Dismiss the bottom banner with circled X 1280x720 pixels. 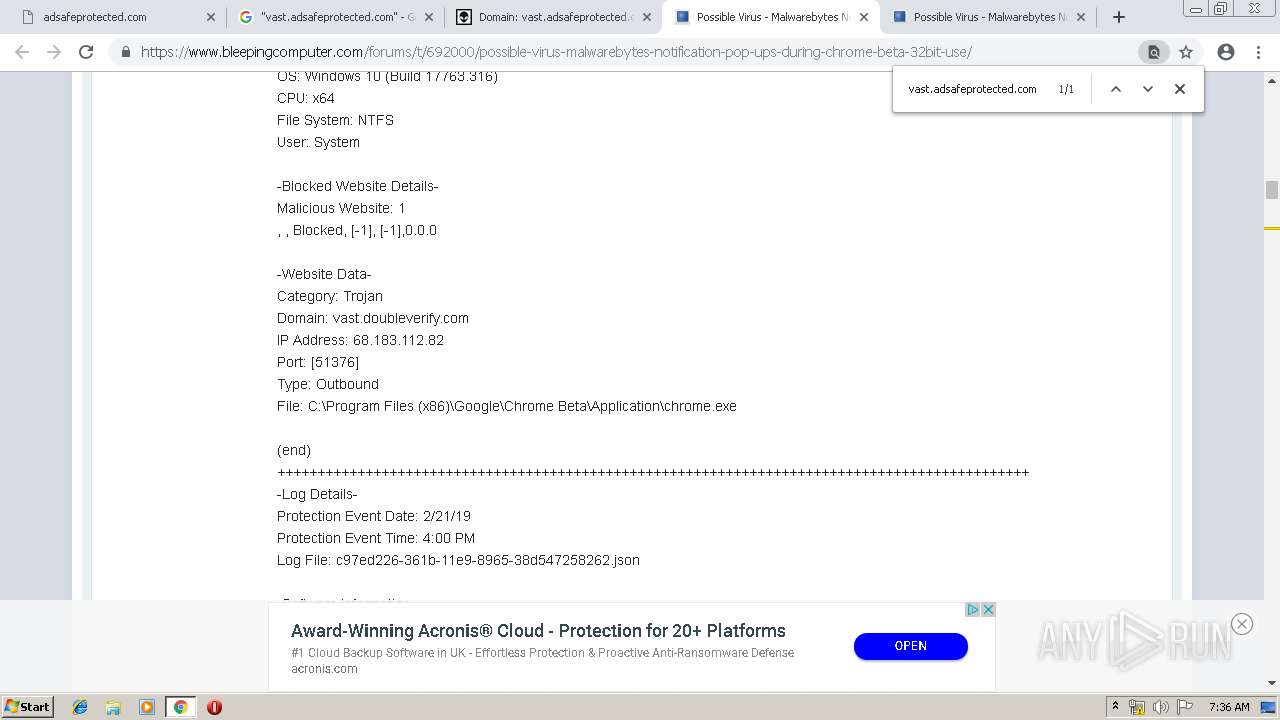[1242, 624]
